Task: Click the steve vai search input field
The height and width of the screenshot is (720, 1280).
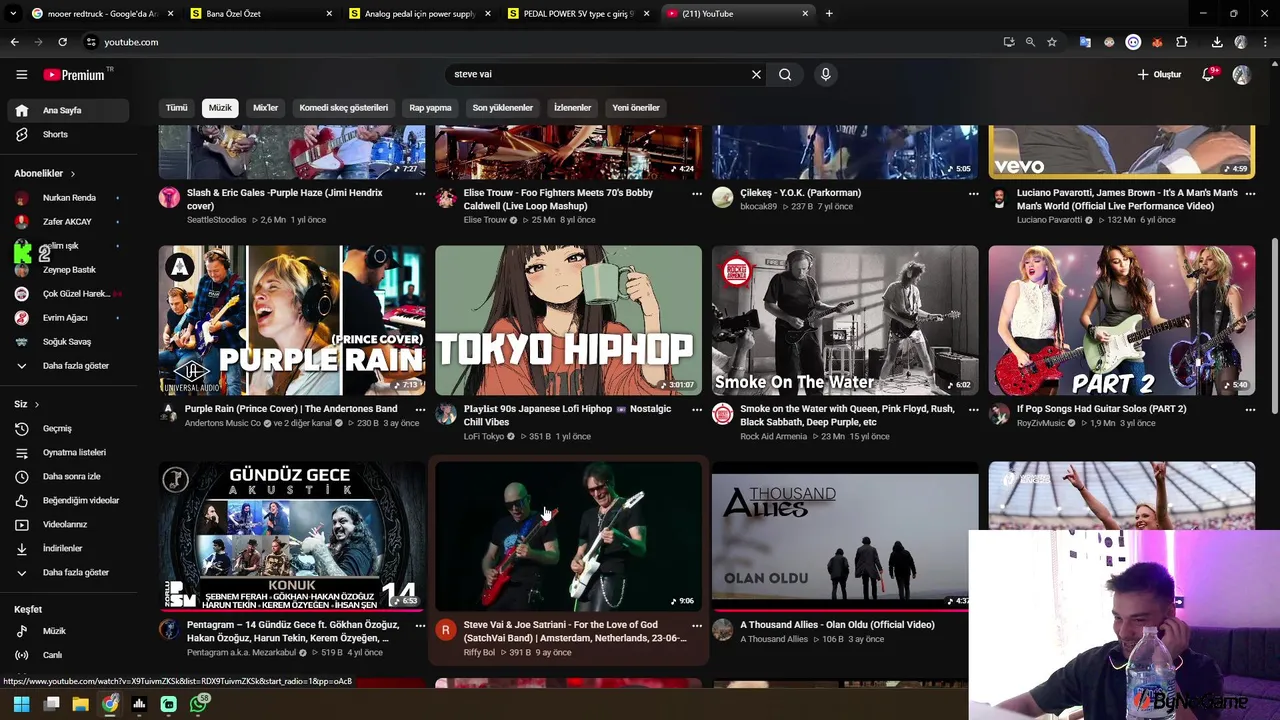Action: point(598,74)
